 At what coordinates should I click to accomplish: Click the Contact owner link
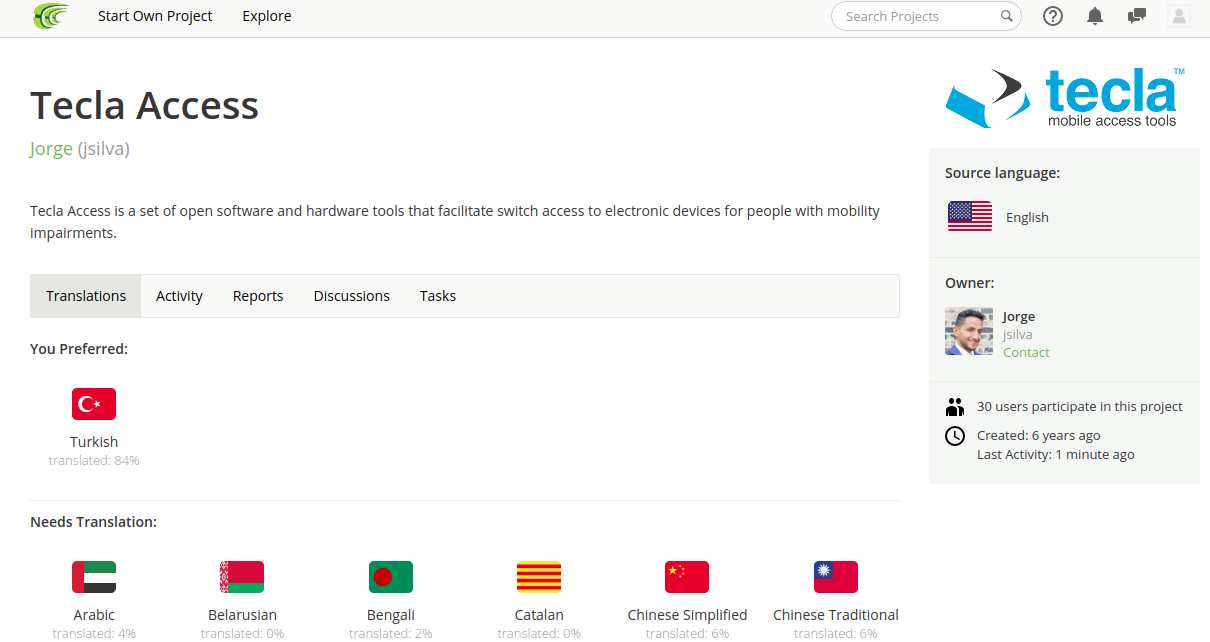tap(1026, 352)
